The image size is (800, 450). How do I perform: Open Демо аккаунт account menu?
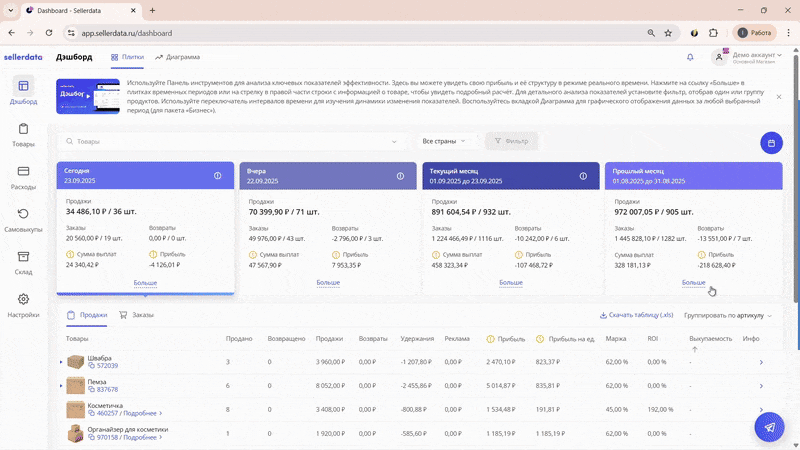tap(755, 57)
